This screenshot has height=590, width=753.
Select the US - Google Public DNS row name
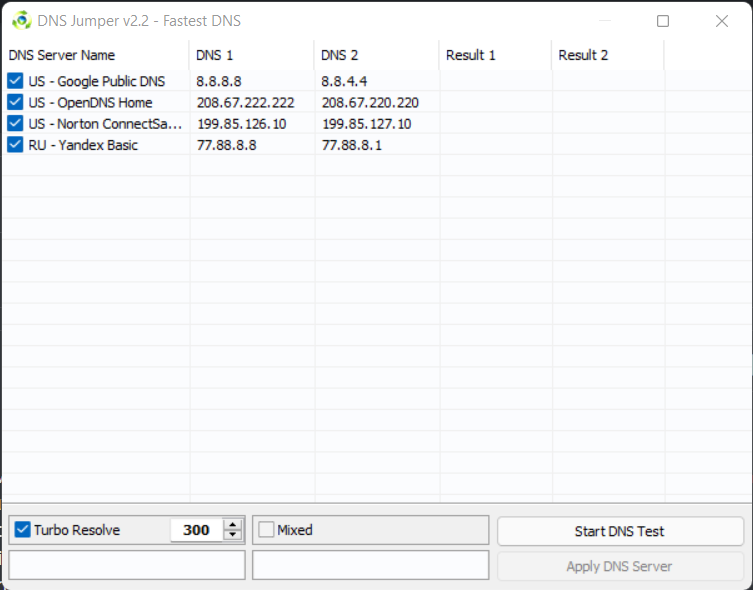pos(97,81)
